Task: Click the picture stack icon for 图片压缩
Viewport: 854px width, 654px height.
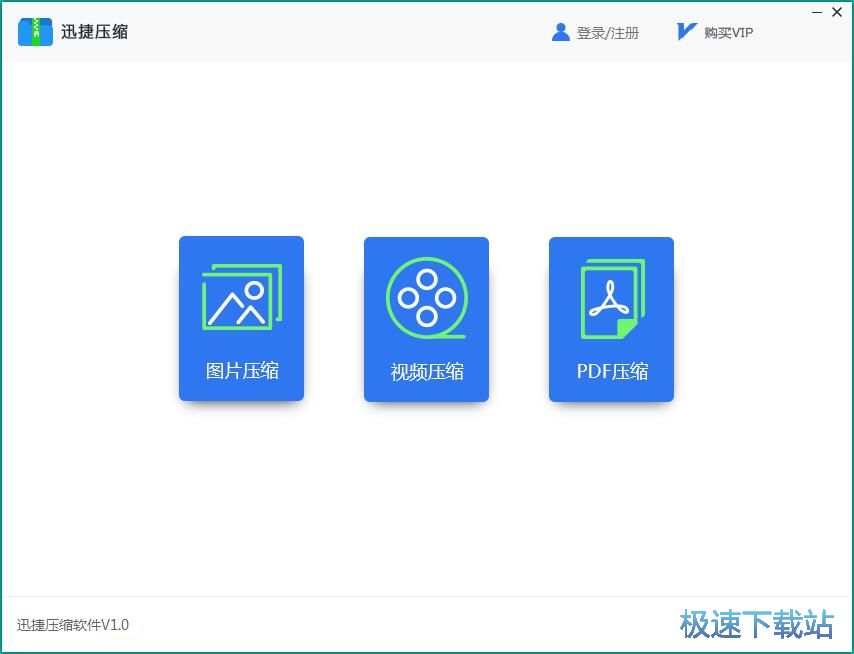Action: (242, 297)
